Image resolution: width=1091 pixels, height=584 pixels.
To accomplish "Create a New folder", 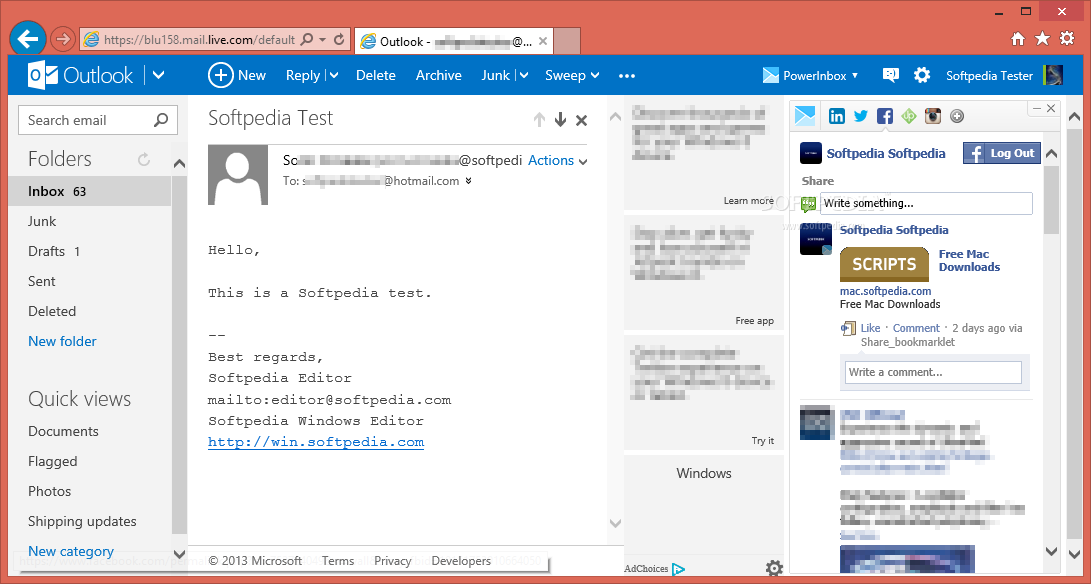I will 62,341.
